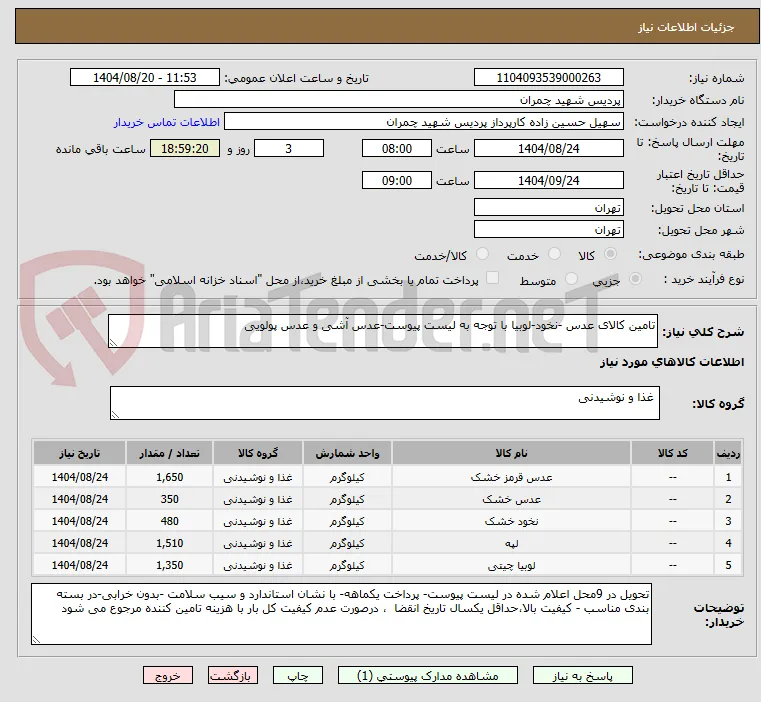Choose the متوسط purchase type radio
The image size is (761, 702).
pos(571,279)
